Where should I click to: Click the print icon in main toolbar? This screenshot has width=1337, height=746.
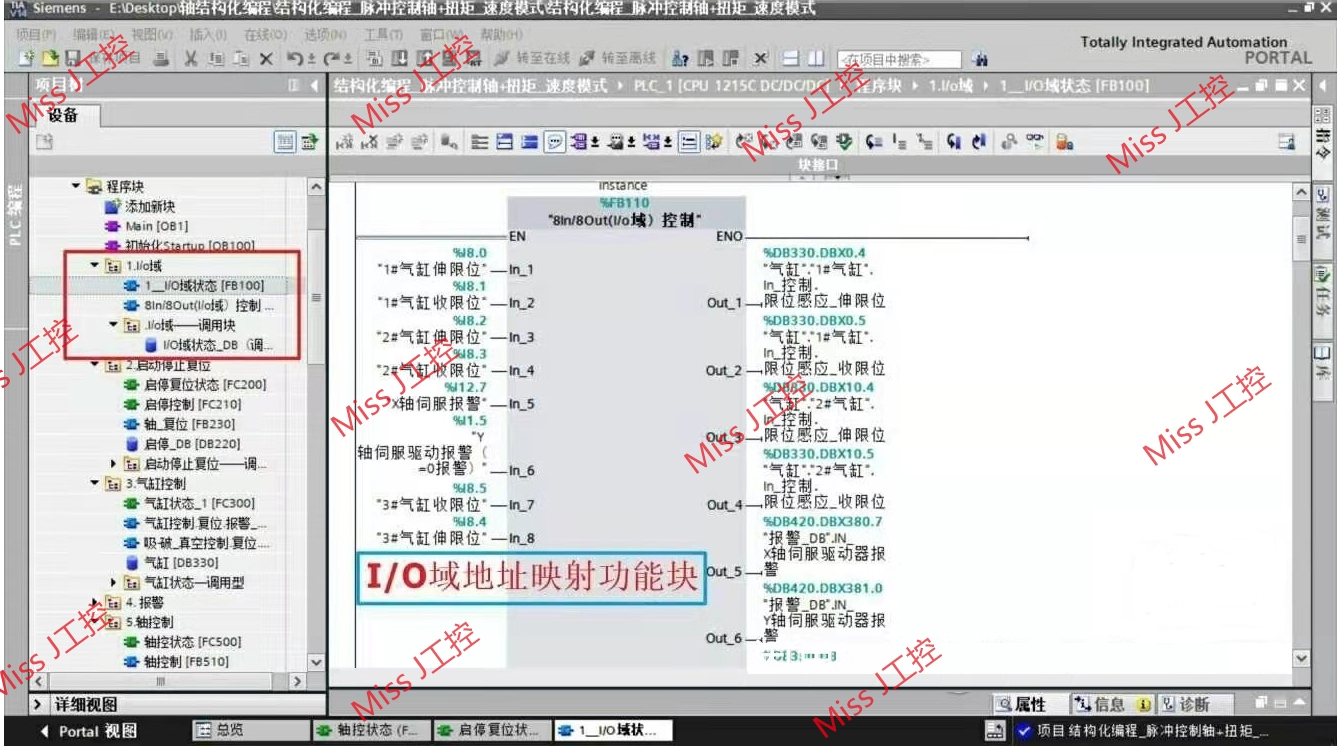click(x=160, y=59)
